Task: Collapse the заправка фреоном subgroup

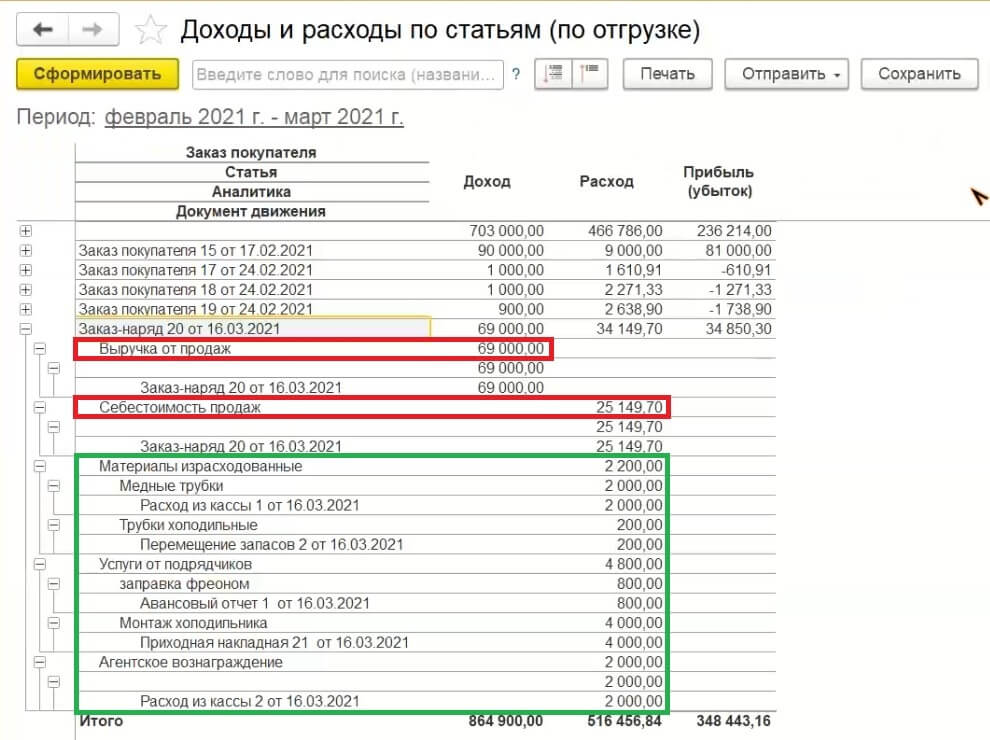Action: (x=54, y=583)
